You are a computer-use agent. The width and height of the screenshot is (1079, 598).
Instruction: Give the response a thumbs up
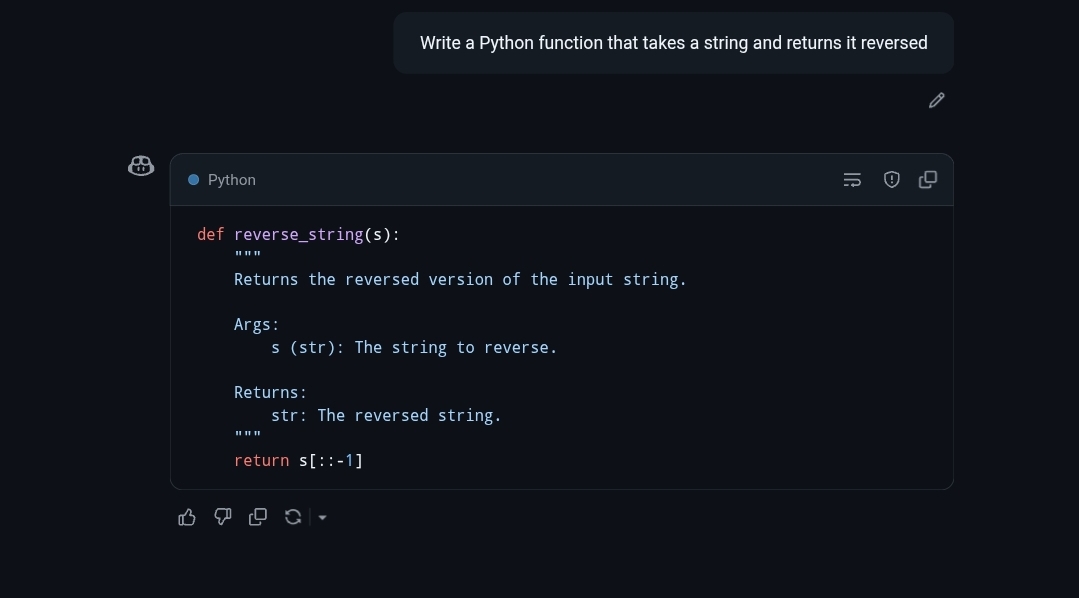(x=186, y=517)
